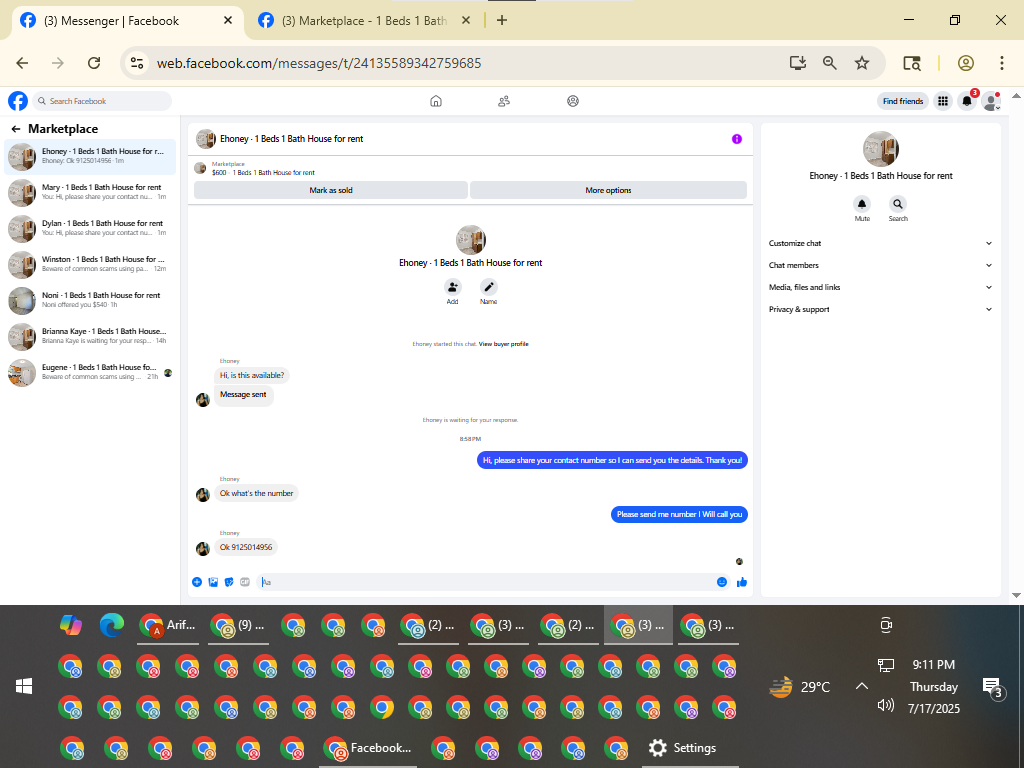Open the Friends icon in top navigation

pyautogui.click(x=504, y=101)
